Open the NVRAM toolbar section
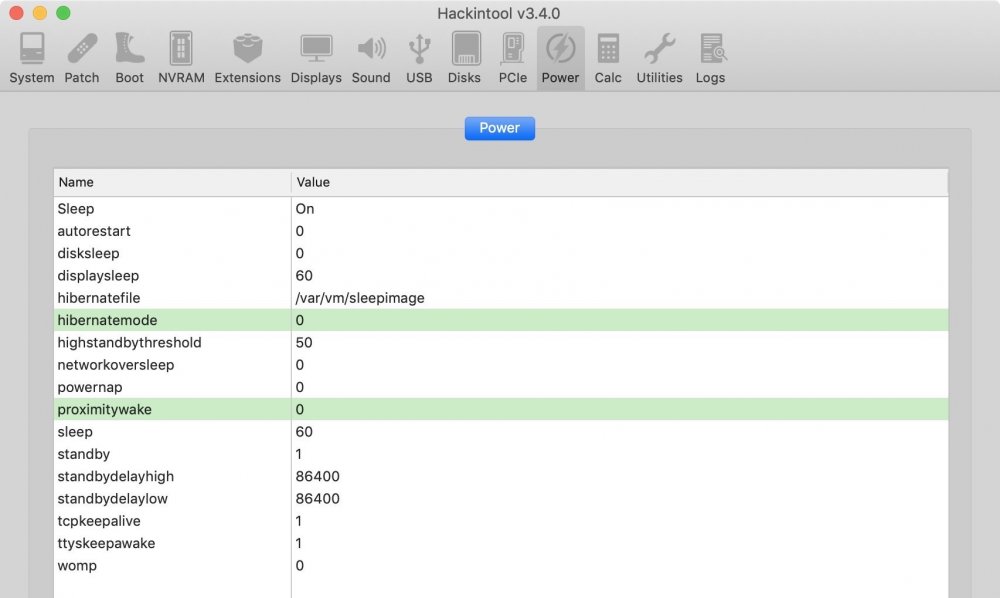Viewport: 1000px width, 598px height. [181, 59]
